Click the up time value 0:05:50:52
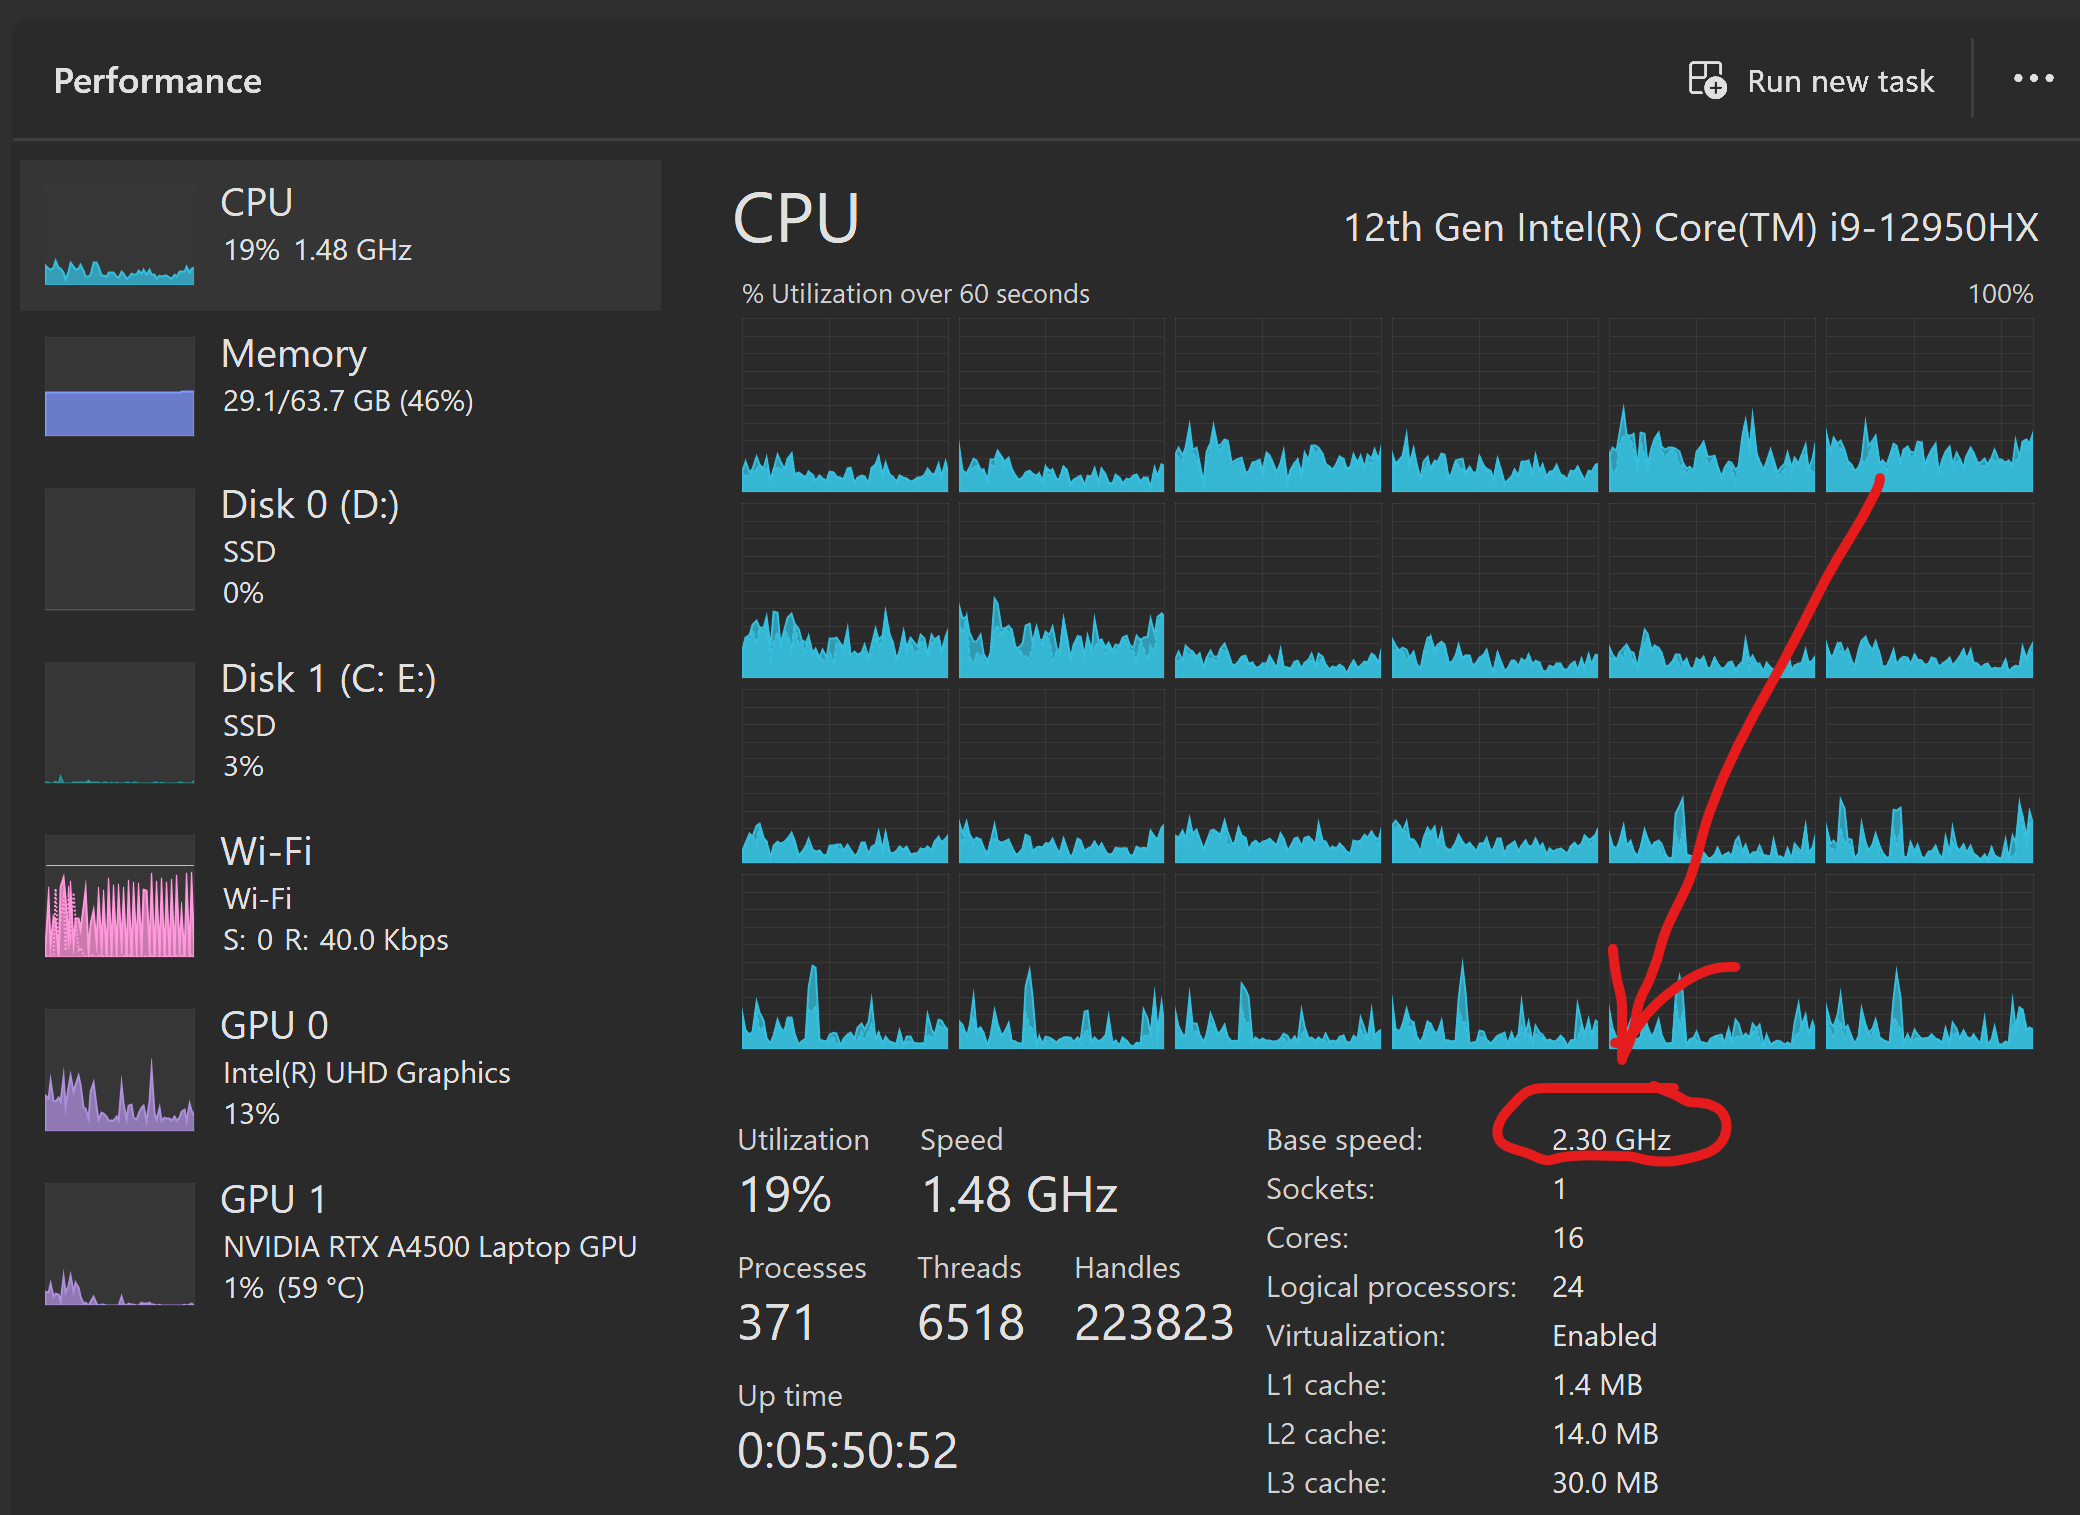 (848, 1450)
